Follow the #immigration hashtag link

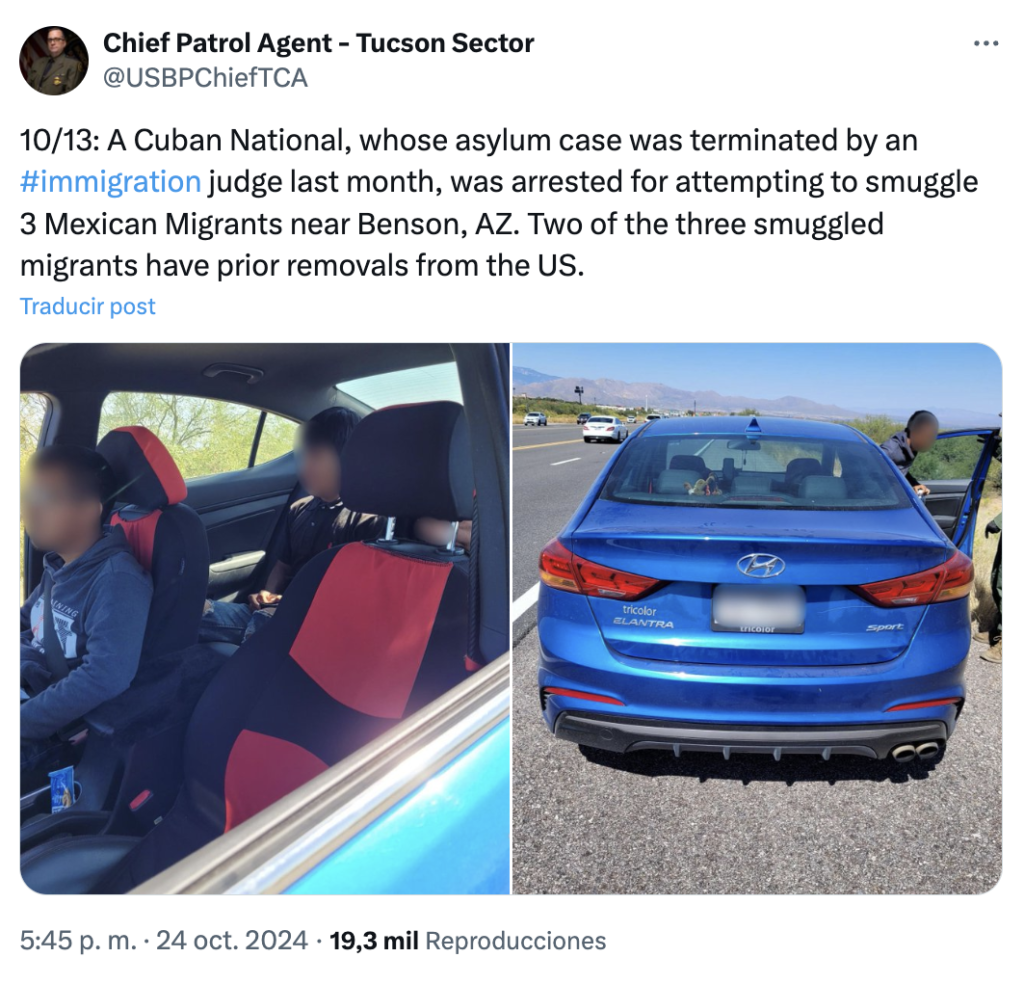tap(110, 182)
